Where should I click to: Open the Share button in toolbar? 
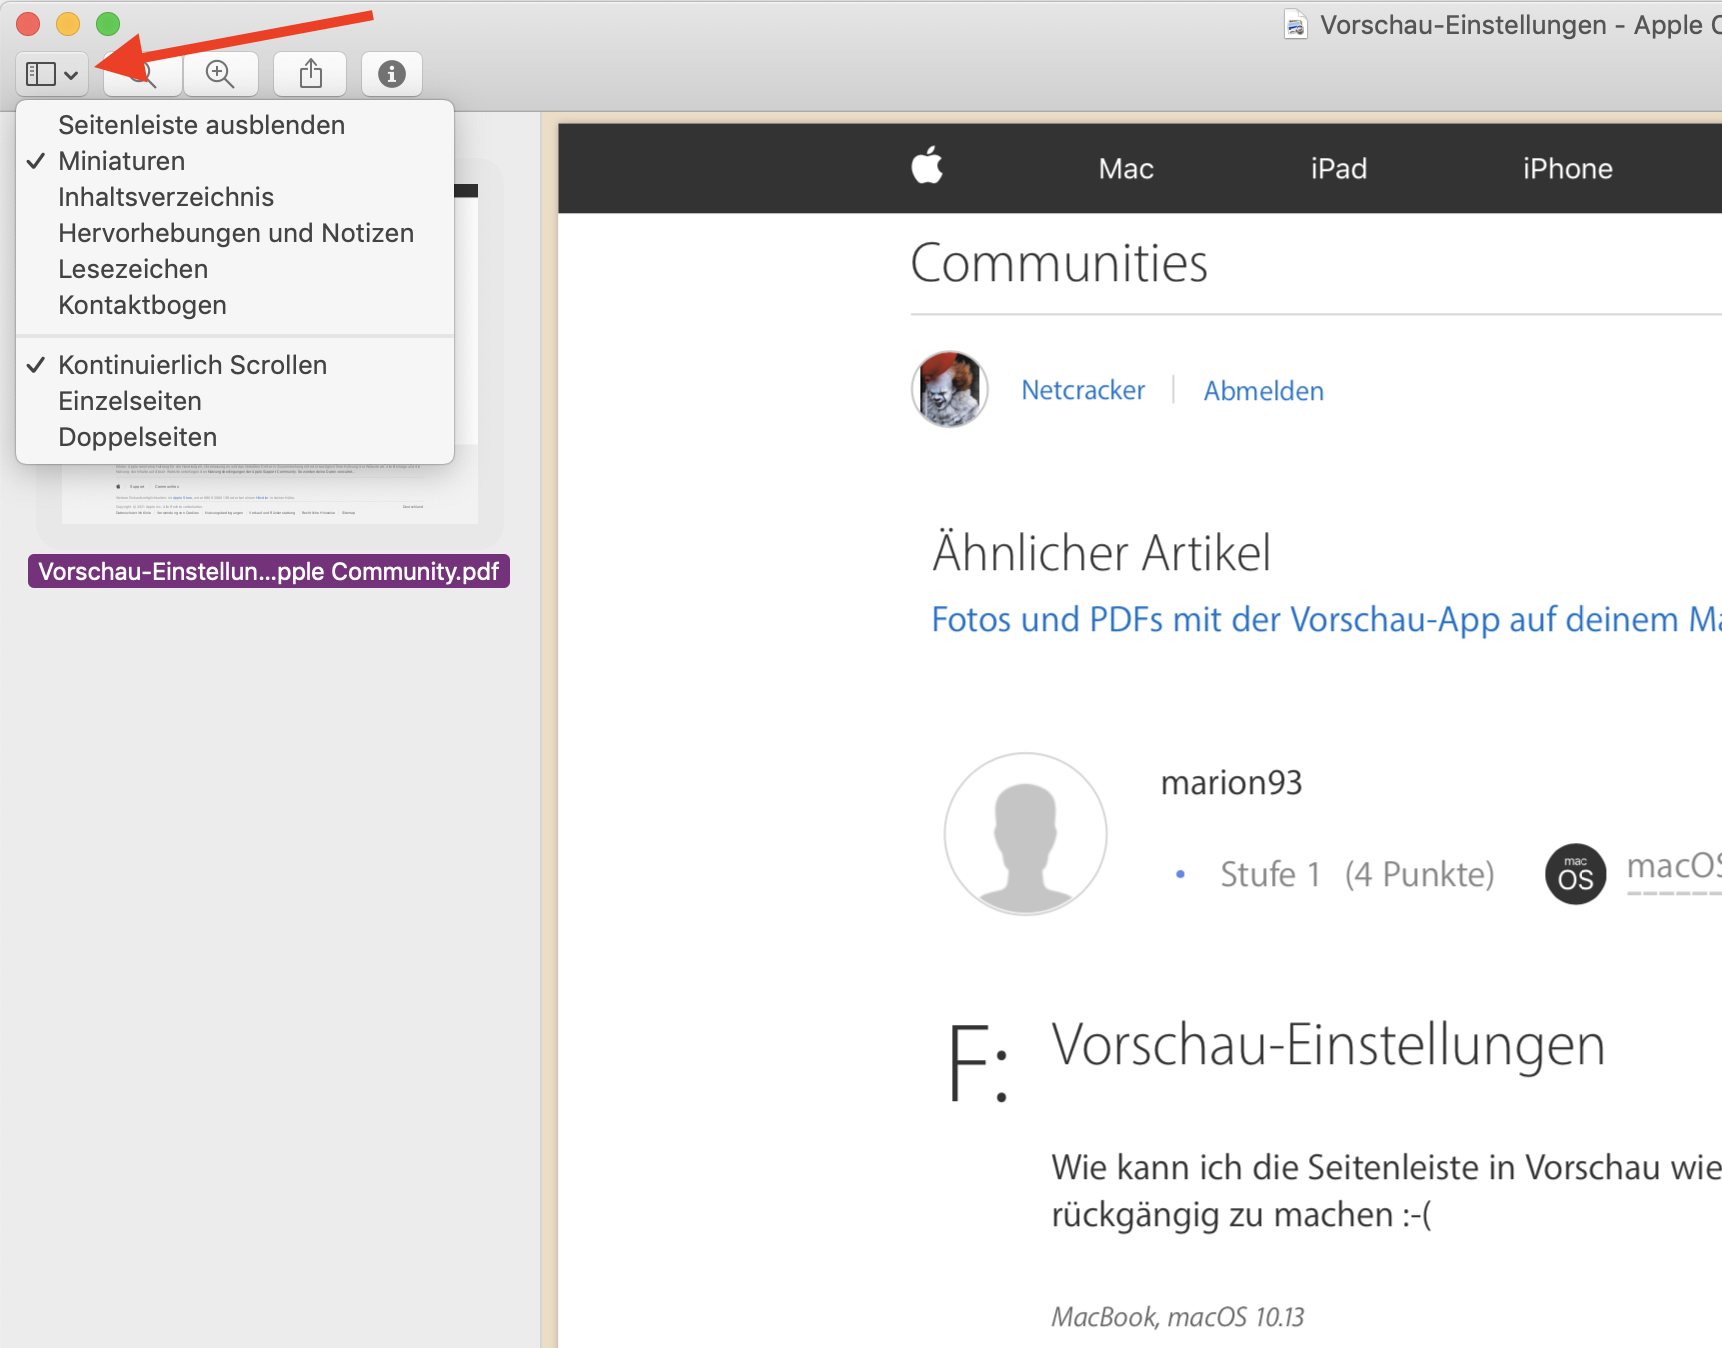[x=311, y=74]
